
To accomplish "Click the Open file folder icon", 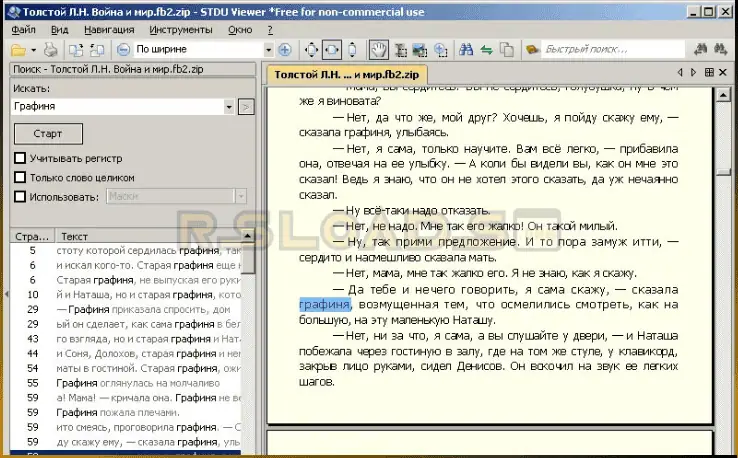I will point(18,50).
